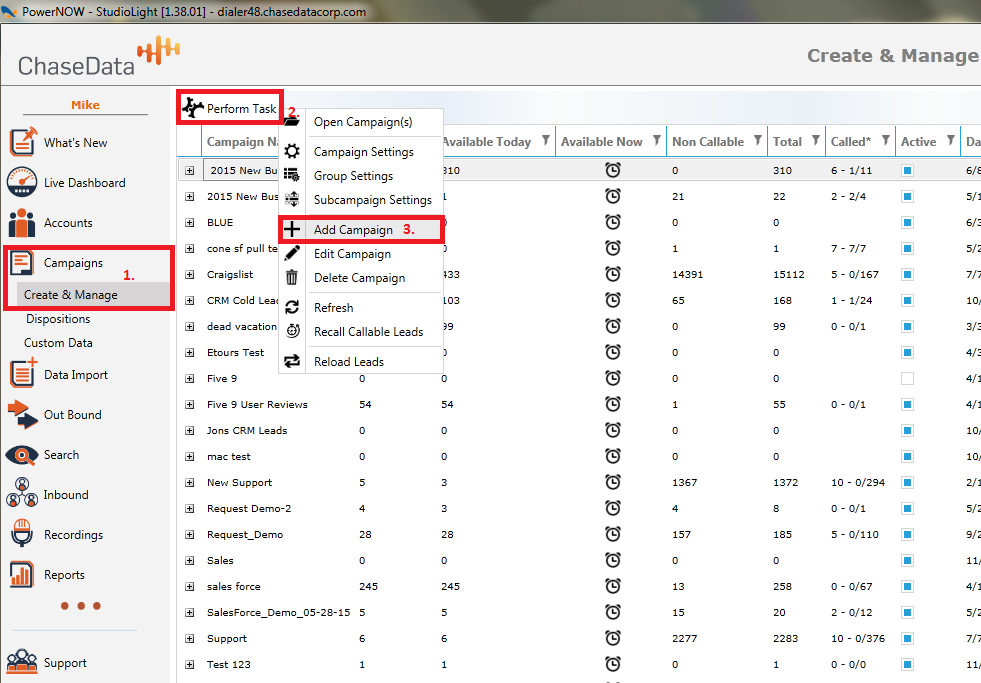Show more sidebar items via three dots
981x683 pixels.
click(x=78, y=606)
